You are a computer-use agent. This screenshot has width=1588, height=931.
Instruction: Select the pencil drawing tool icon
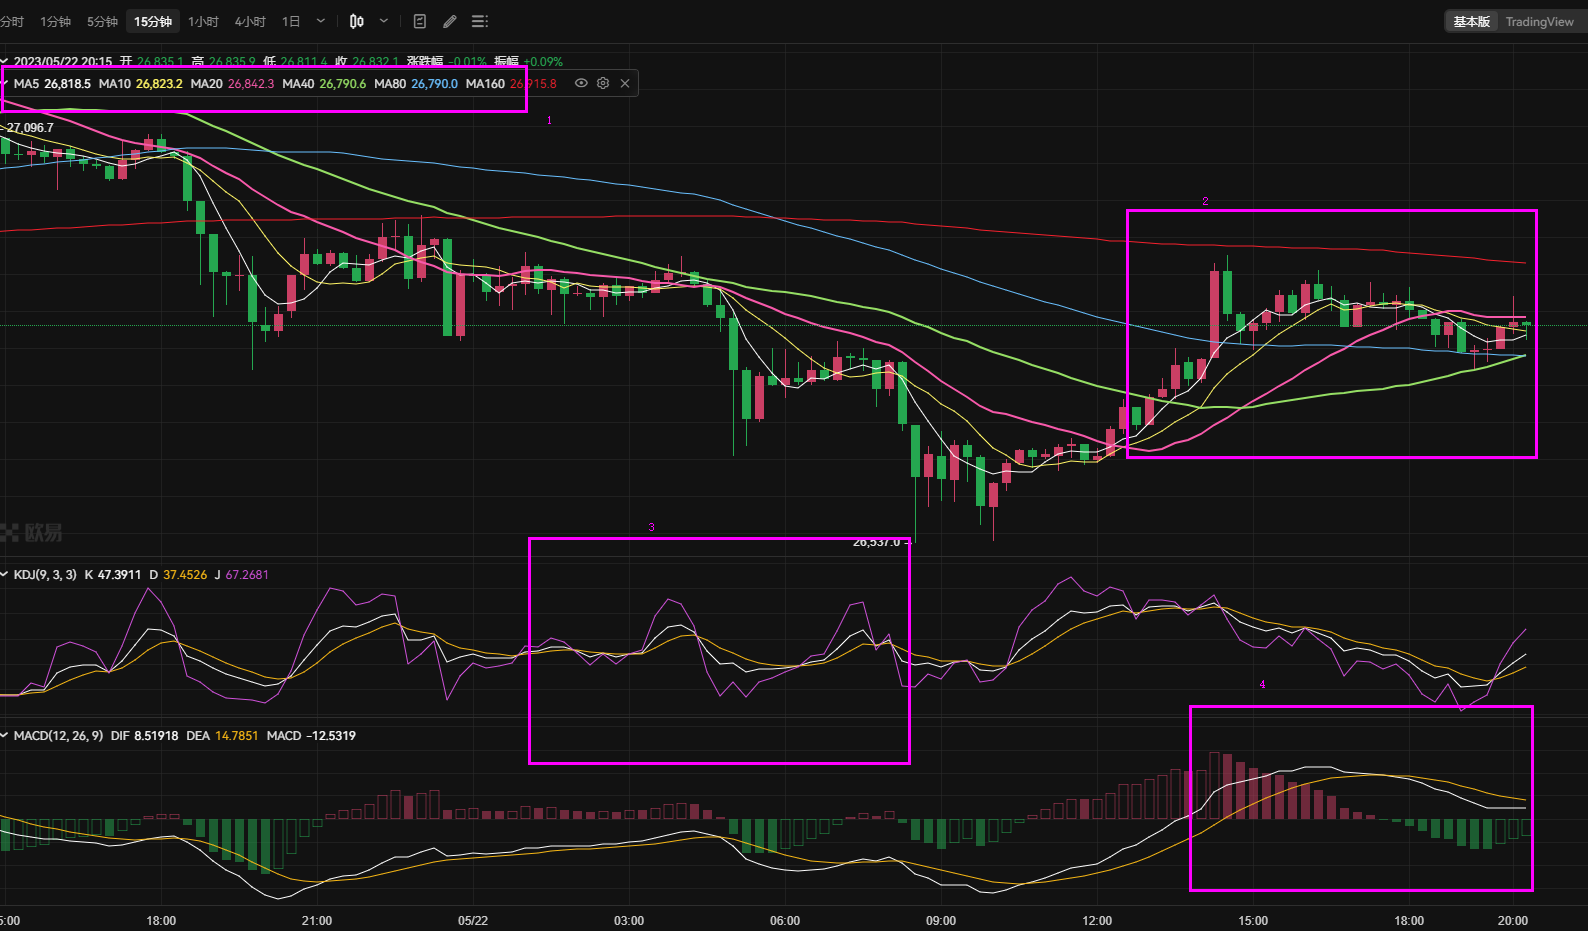(x=450, y=21)
